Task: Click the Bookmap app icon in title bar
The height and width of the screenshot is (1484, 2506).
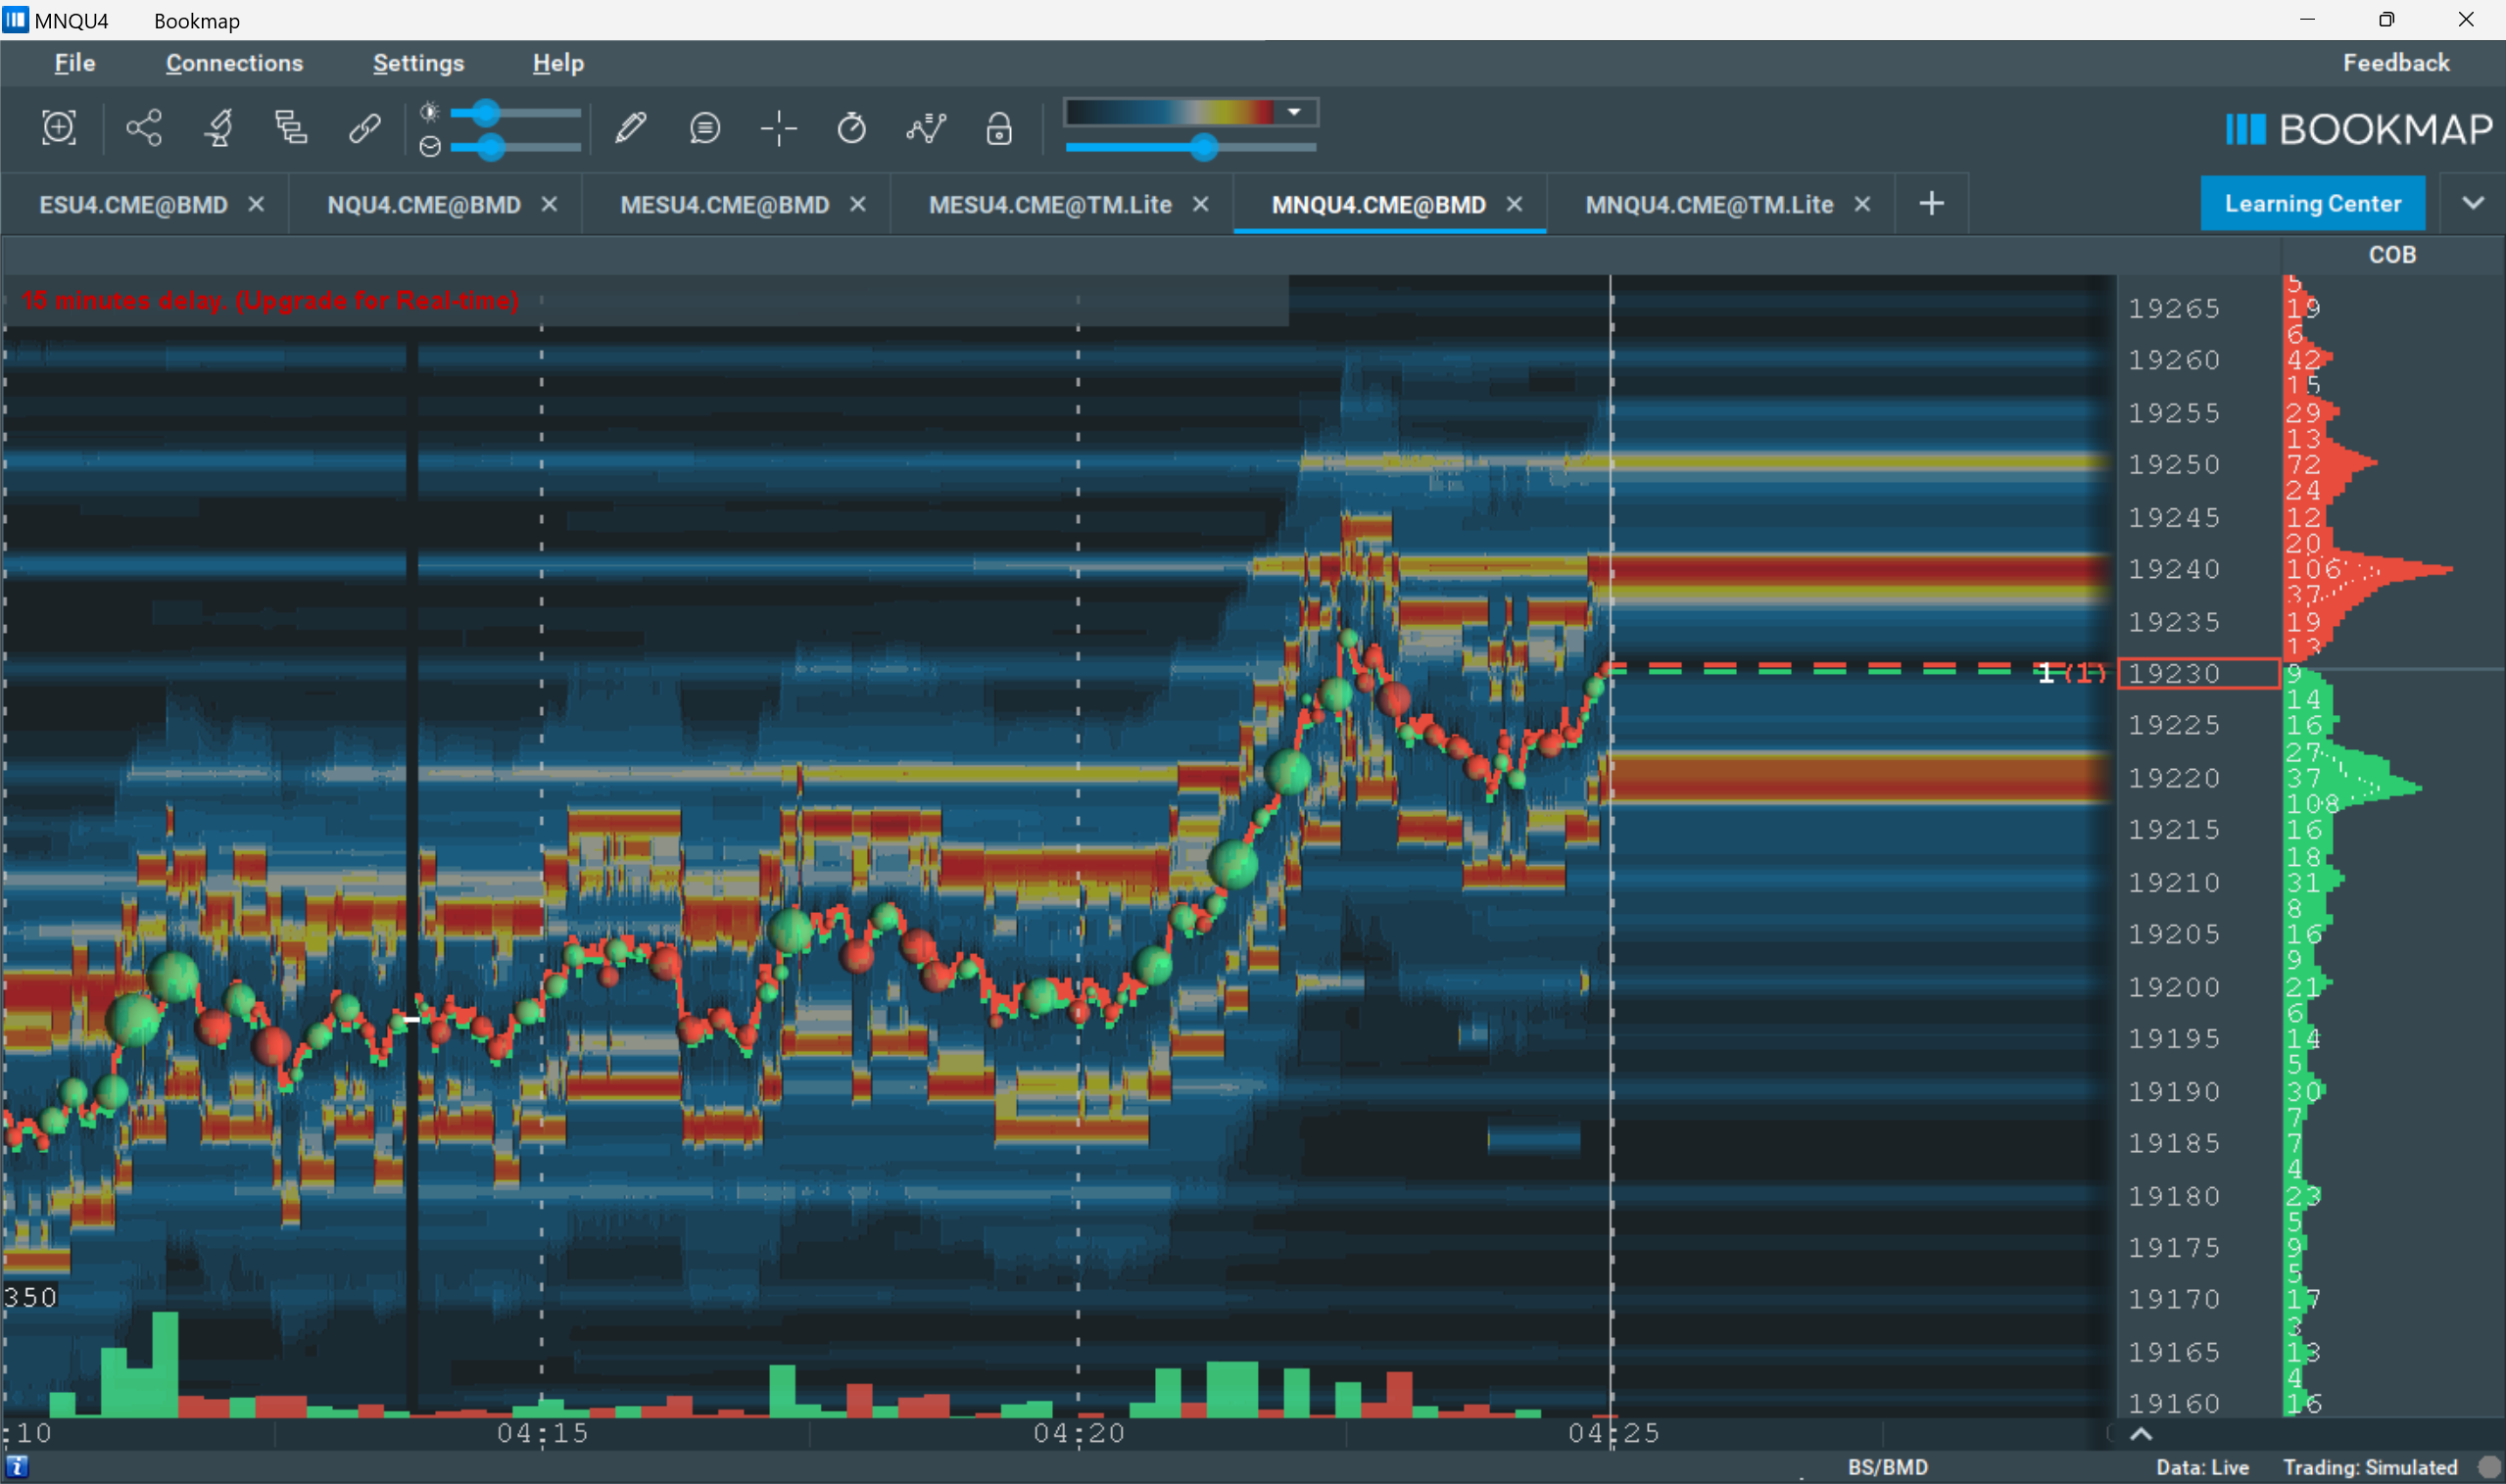Action: (x=15, y=19)
